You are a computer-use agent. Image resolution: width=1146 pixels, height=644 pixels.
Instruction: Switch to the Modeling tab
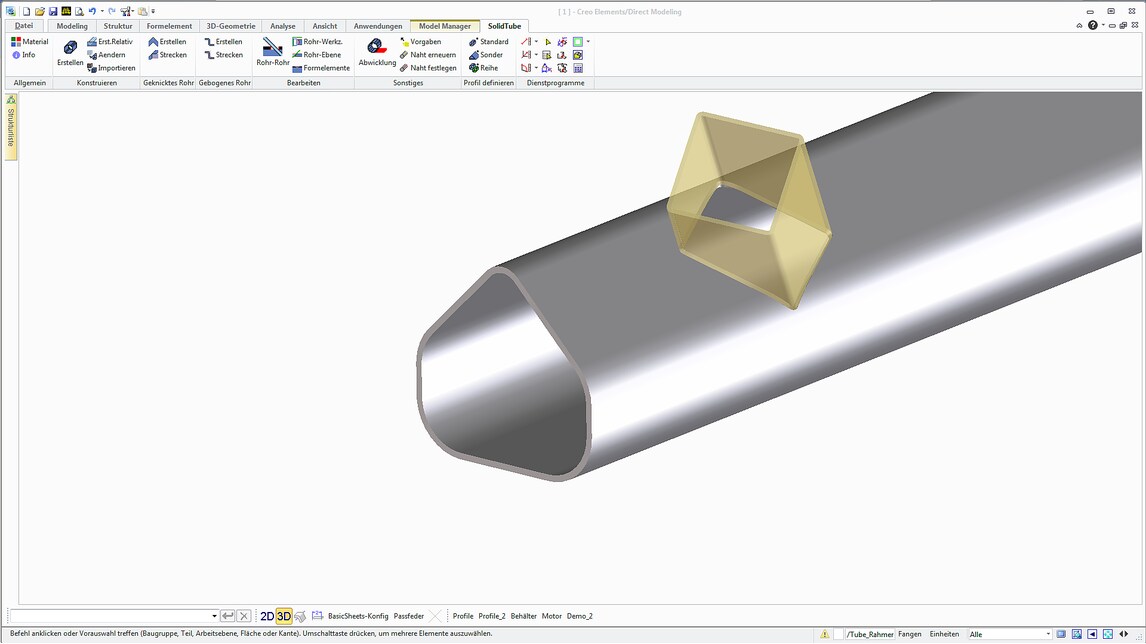click(x=72, y=26)
